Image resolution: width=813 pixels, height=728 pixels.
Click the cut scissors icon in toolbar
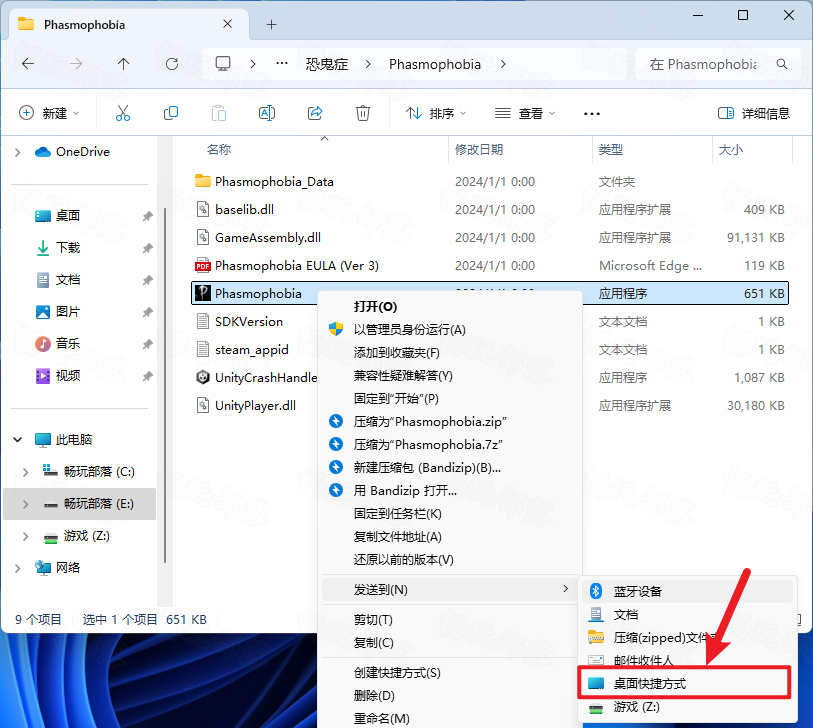click(x=123, y=113)
